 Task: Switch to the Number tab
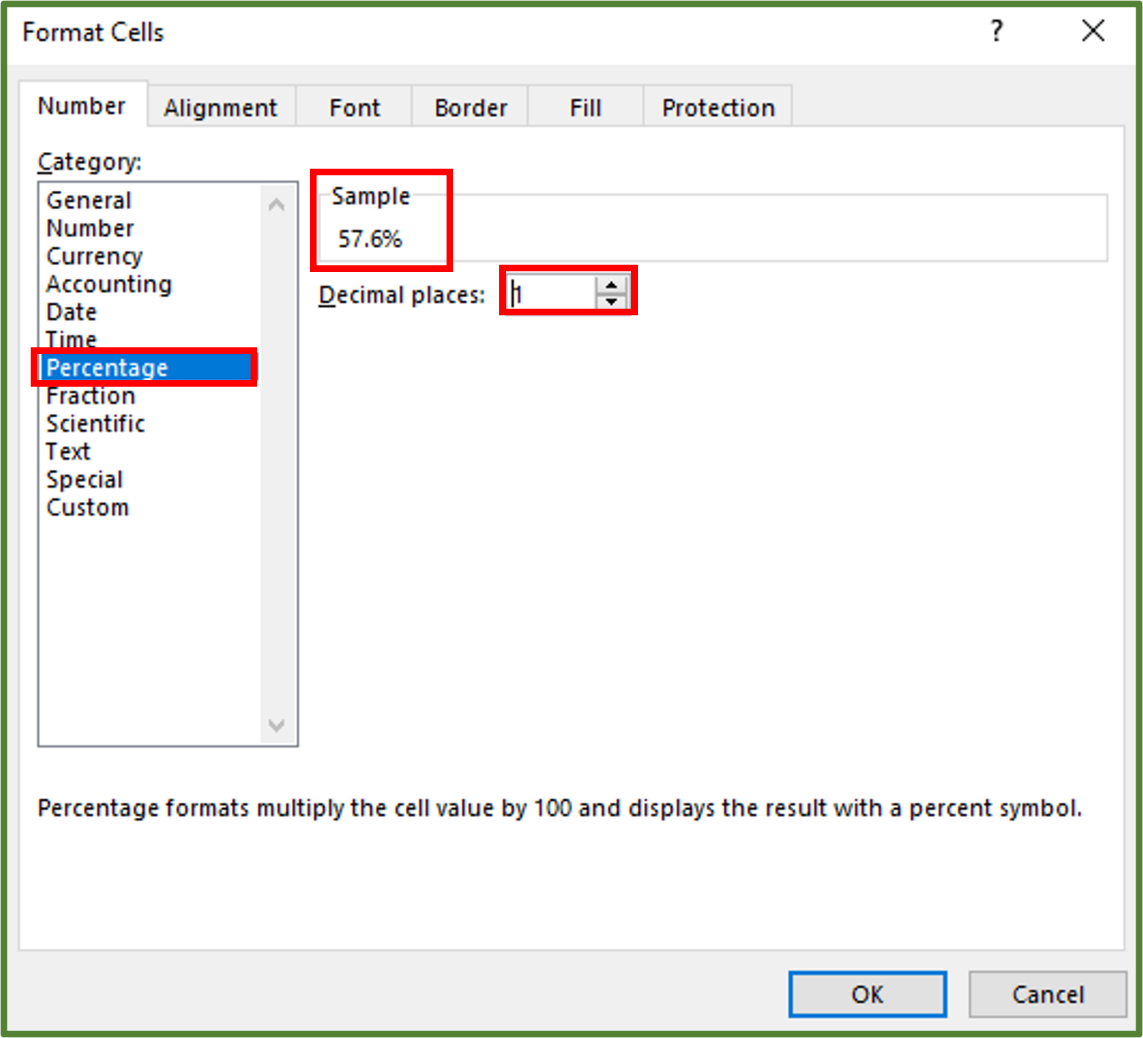click(x=83, y=105)
